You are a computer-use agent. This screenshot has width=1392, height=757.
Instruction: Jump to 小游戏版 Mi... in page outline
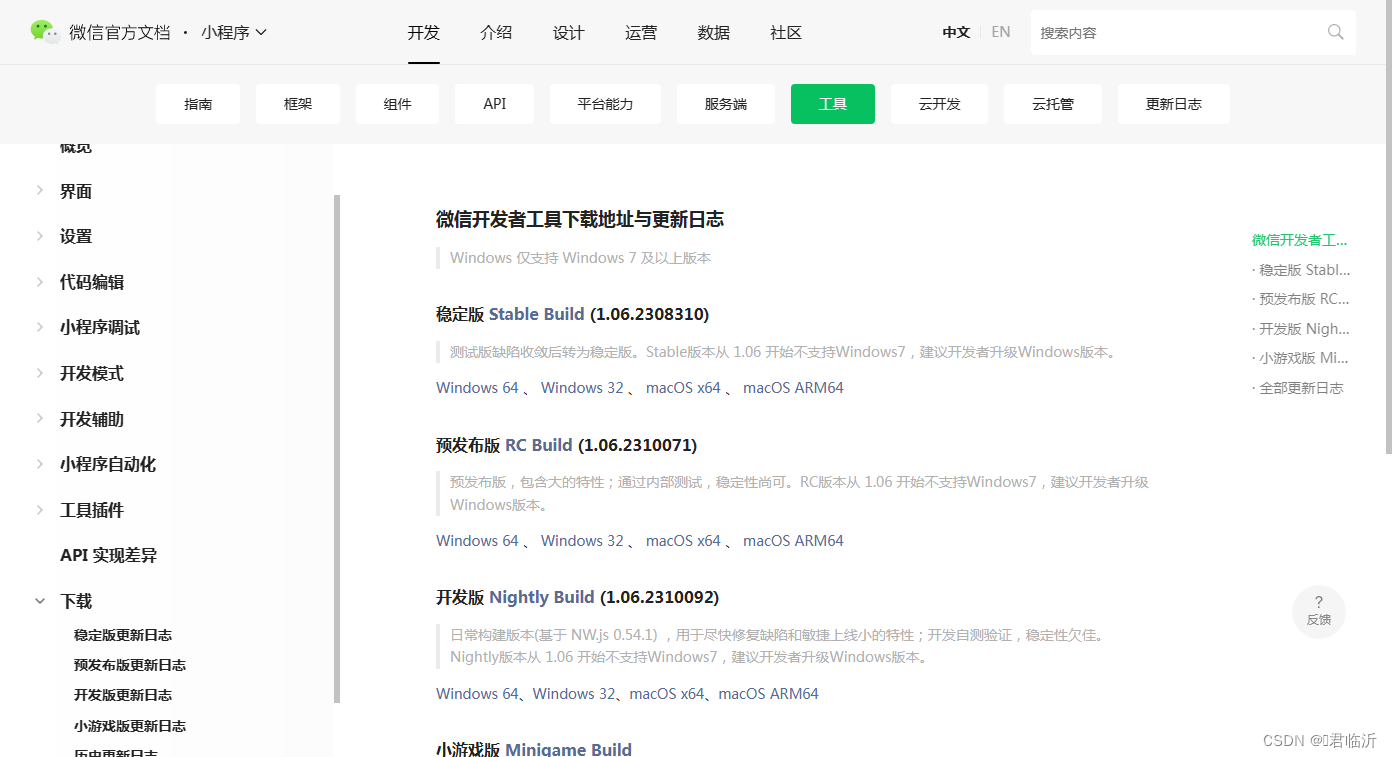(1301, 358)
